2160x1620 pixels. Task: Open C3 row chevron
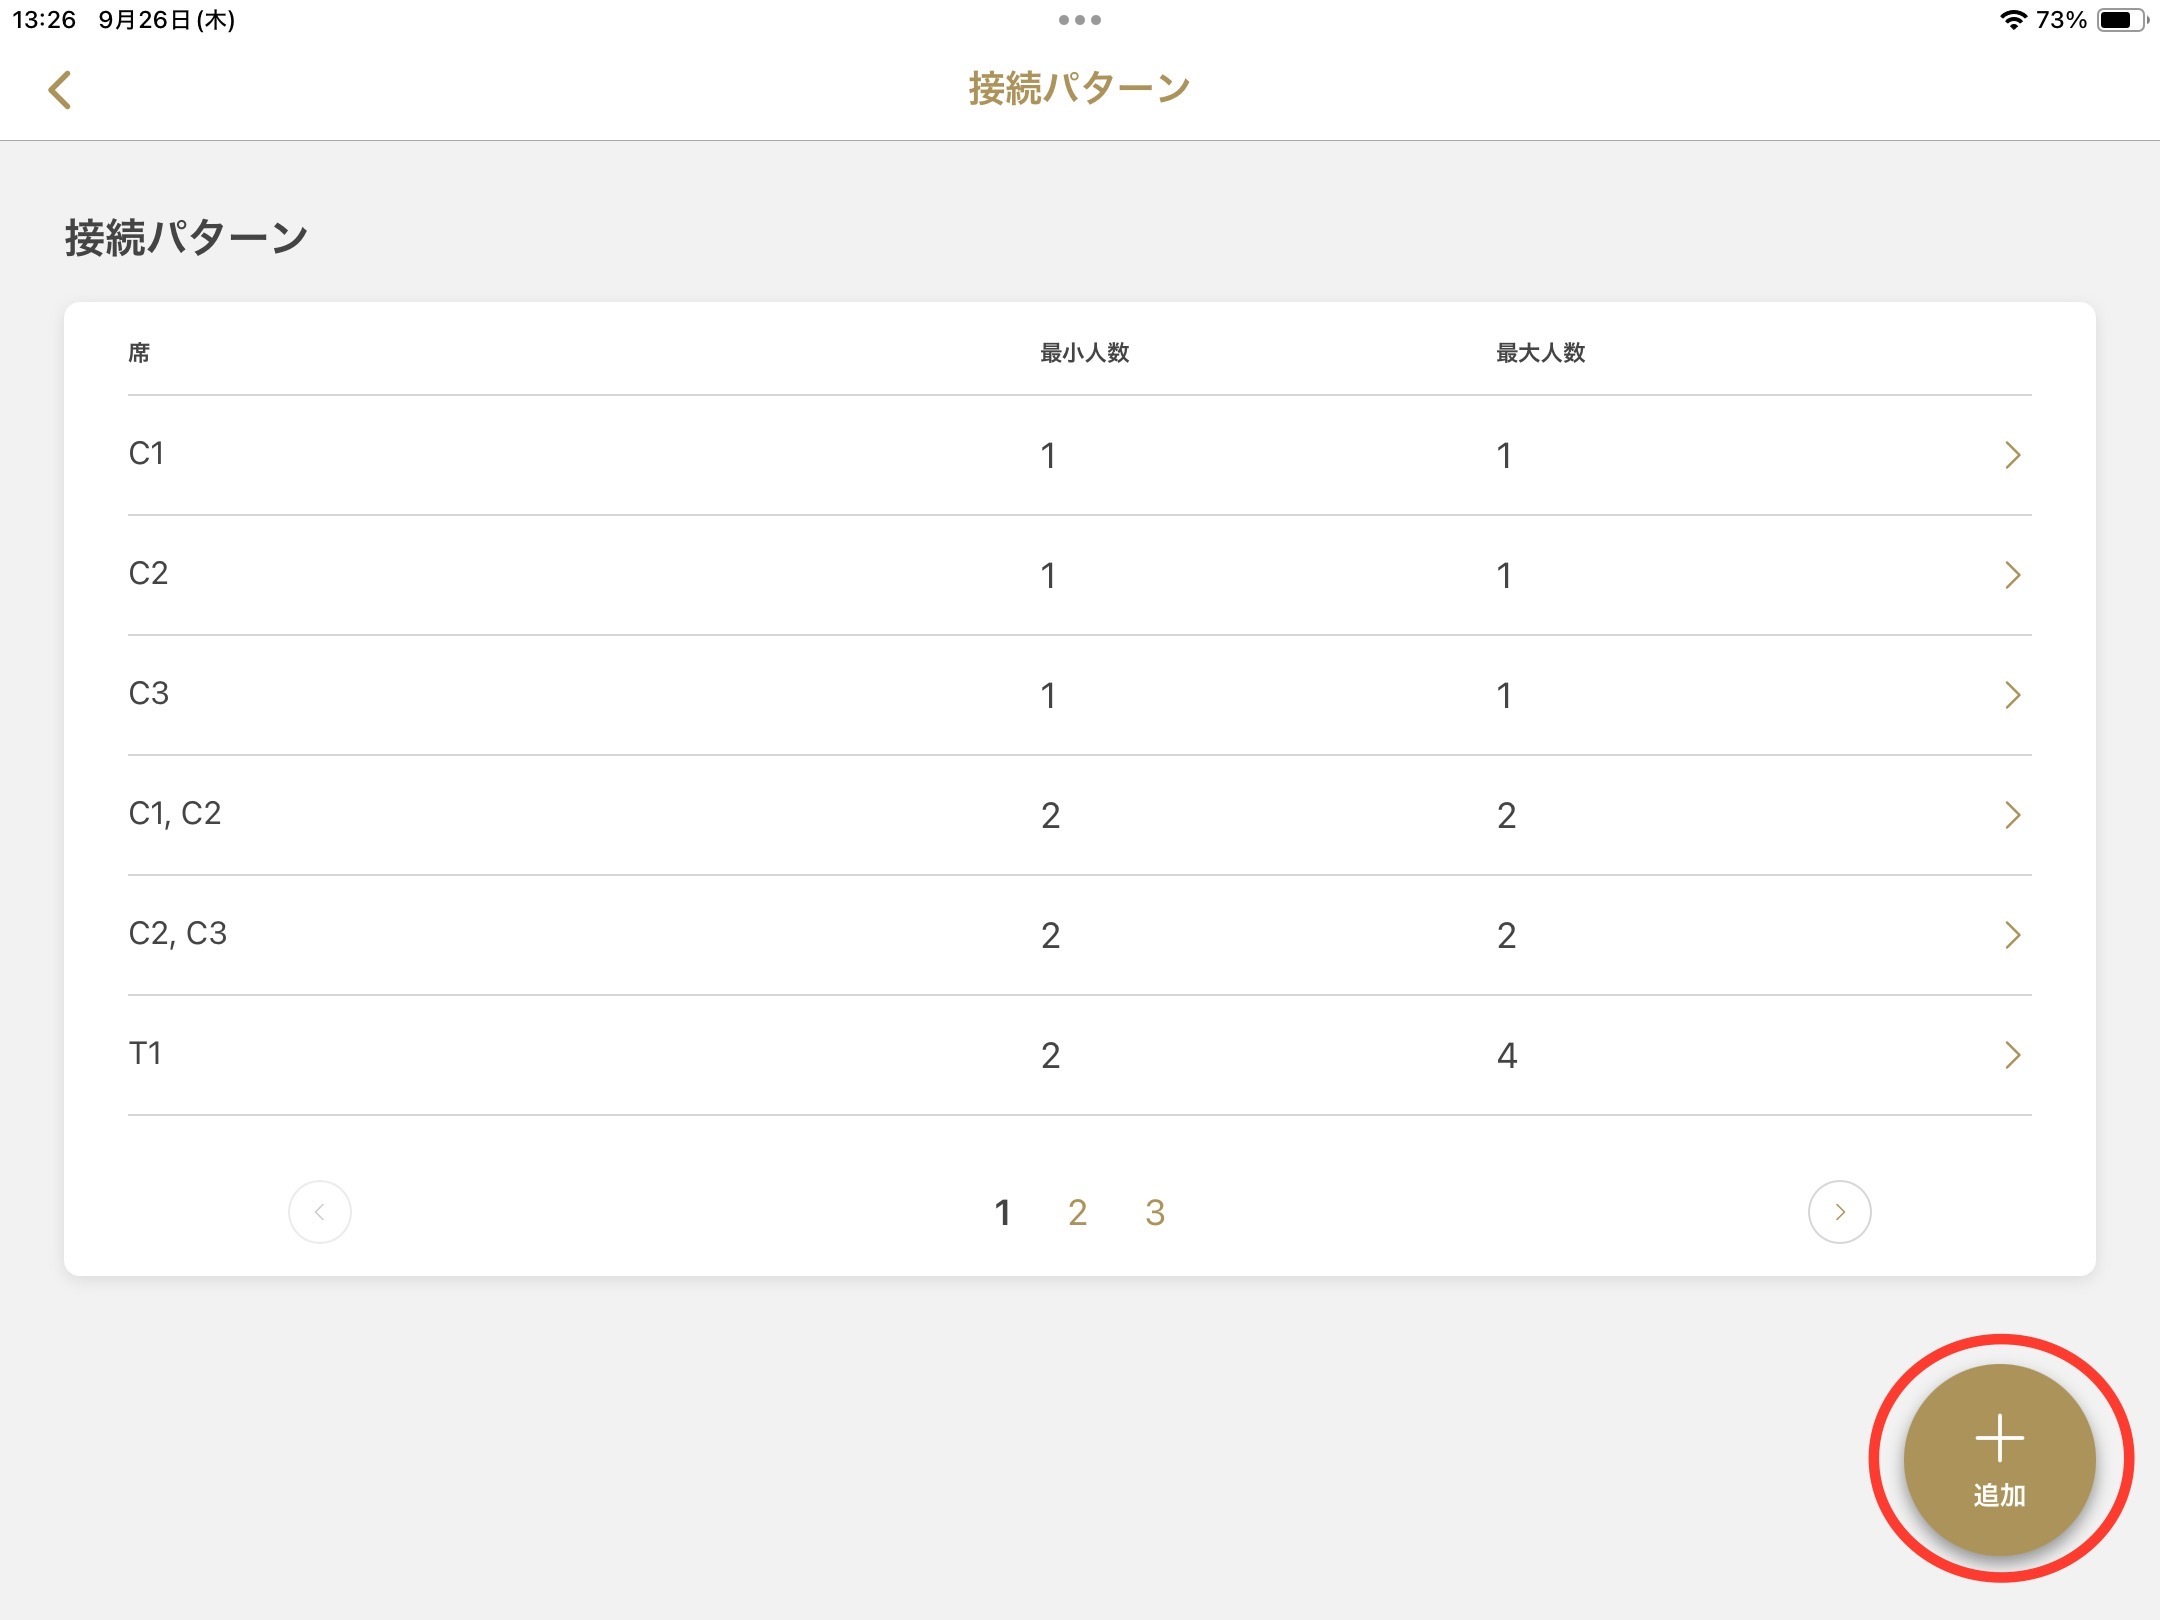pyautogui.click(x=2013, y=695)
